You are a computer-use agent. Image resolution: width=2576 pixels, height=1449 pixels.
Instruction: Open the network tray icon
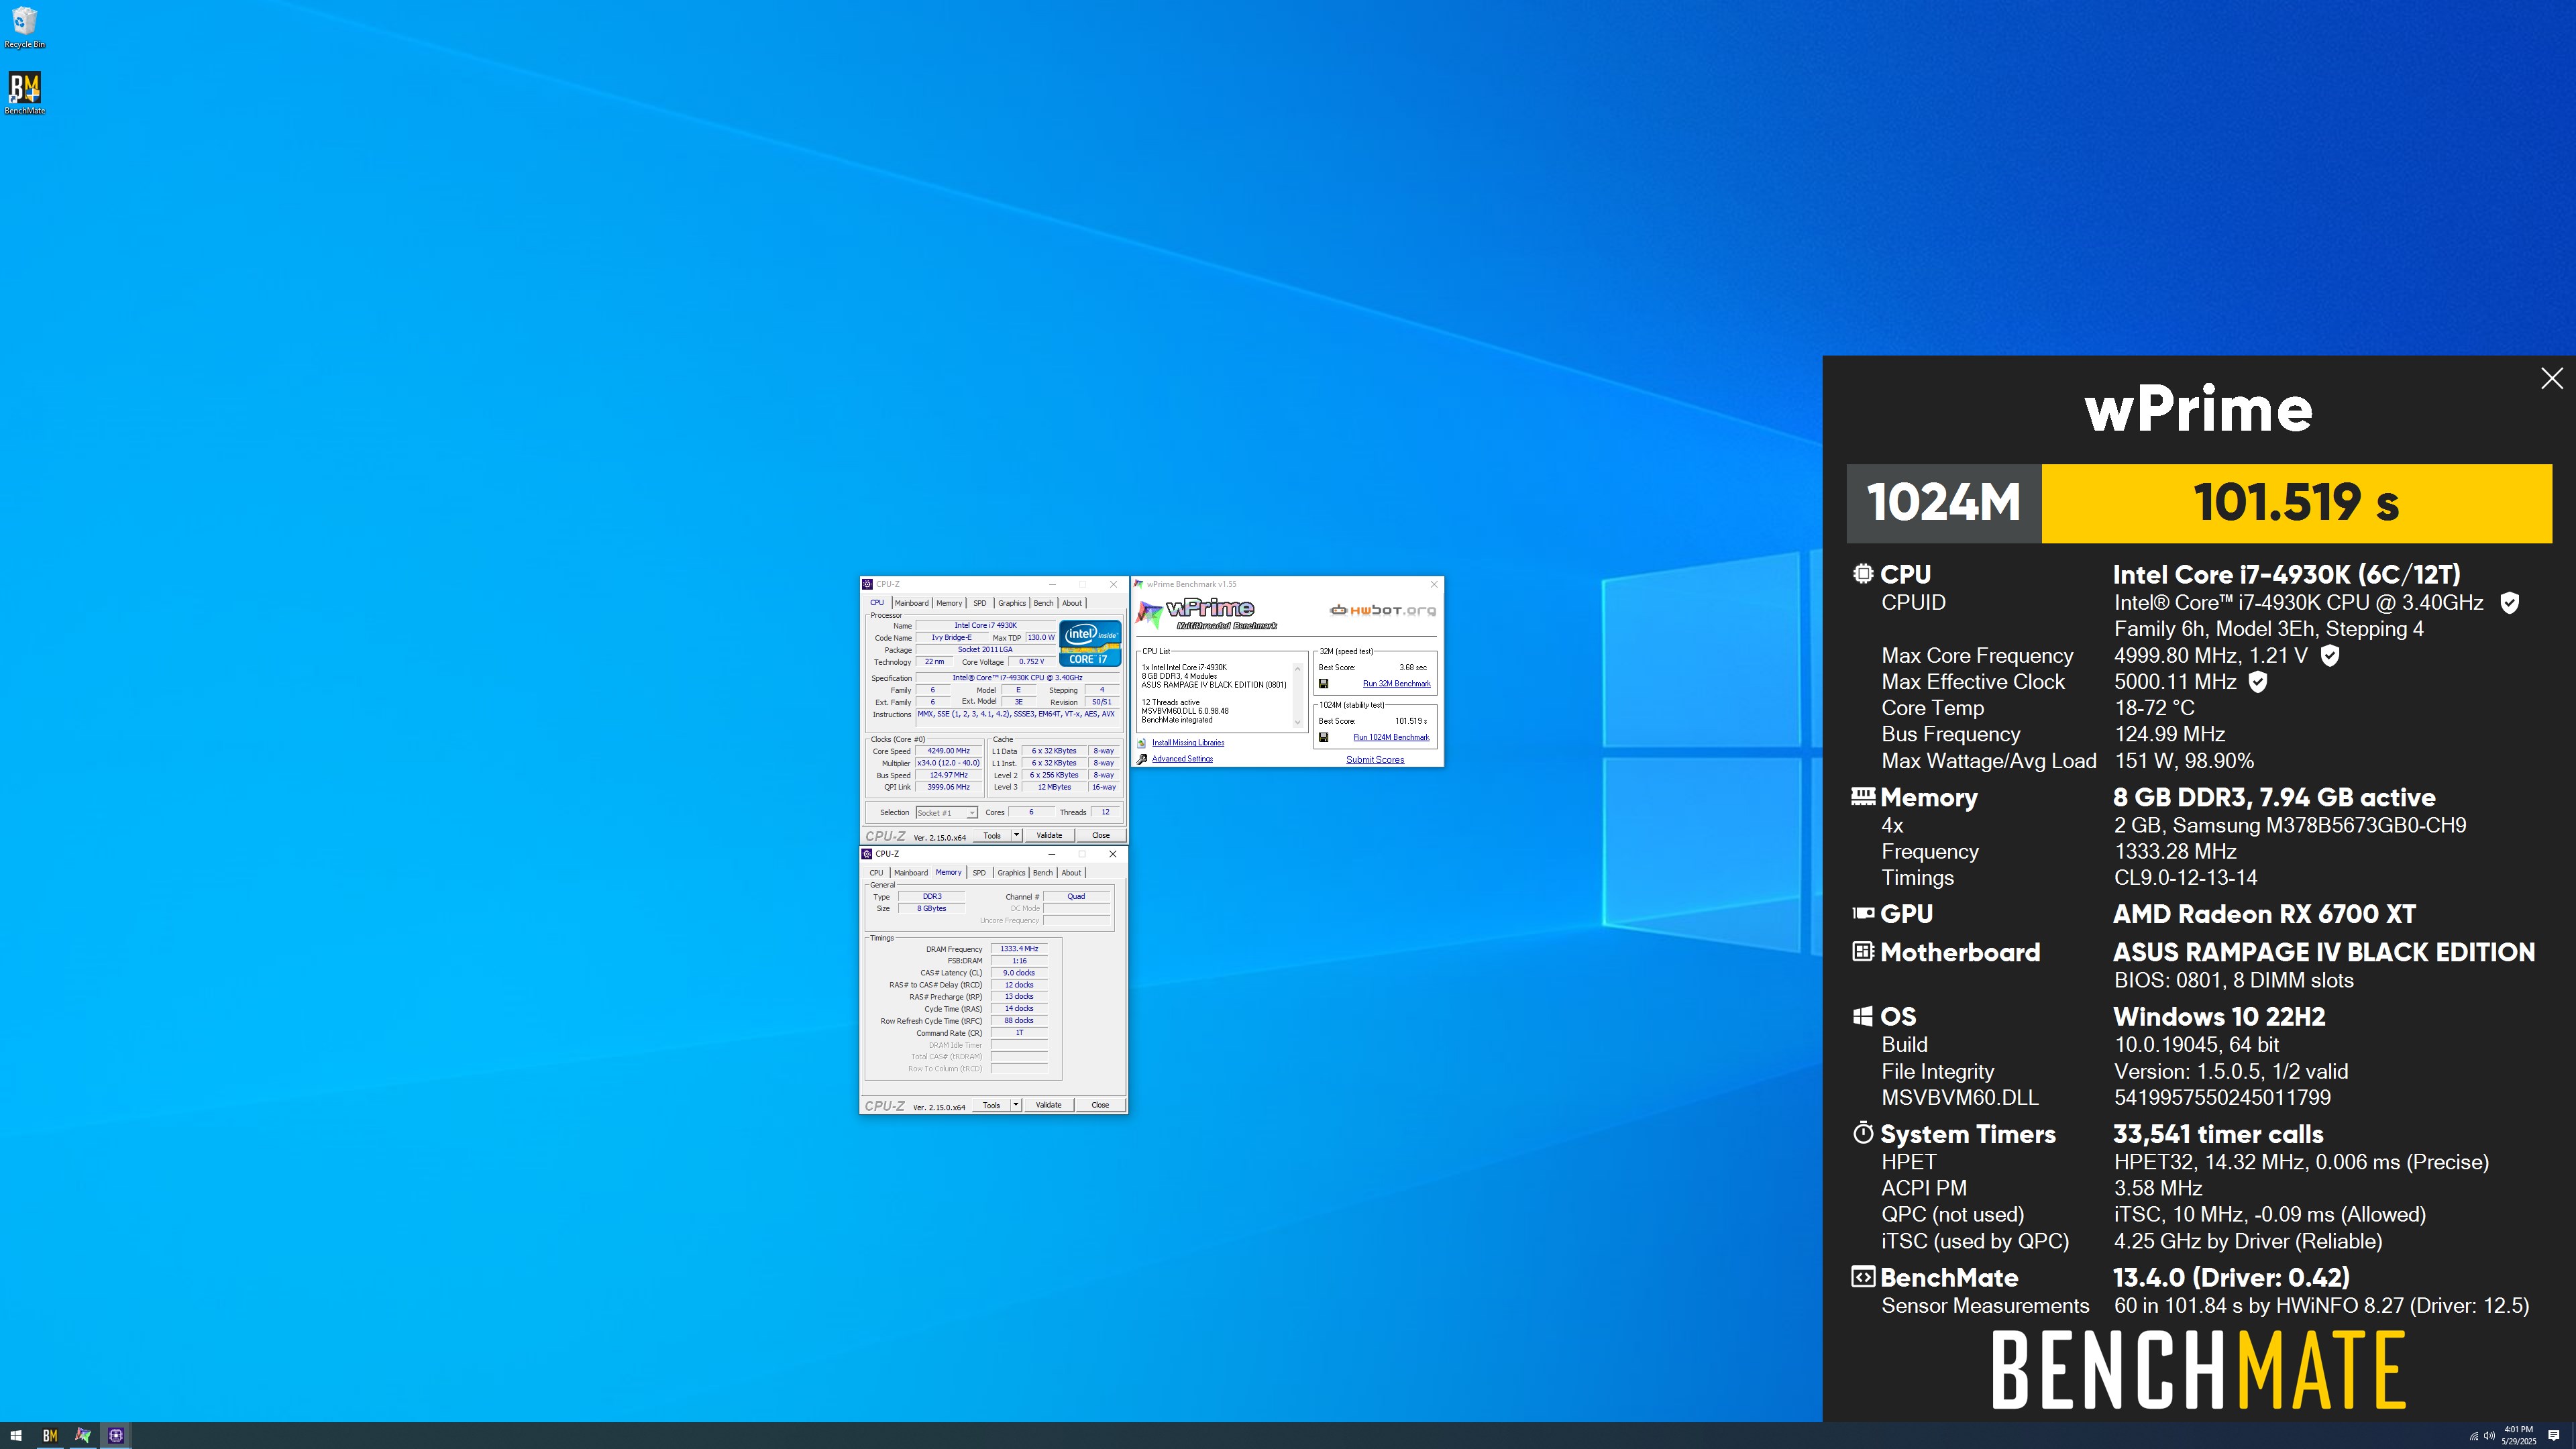click(2474, 1436)
